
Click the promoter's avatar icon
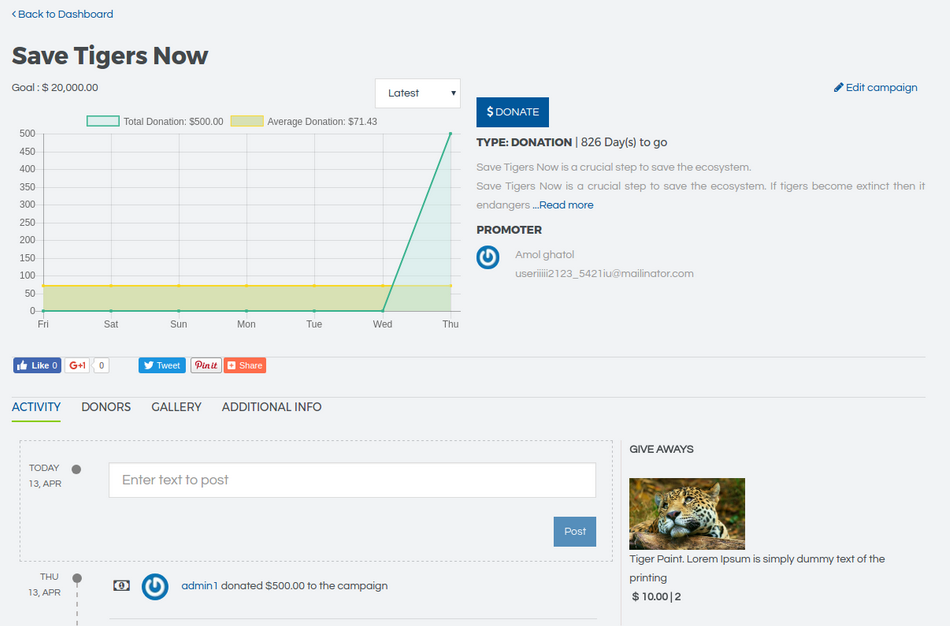(488, 258)
